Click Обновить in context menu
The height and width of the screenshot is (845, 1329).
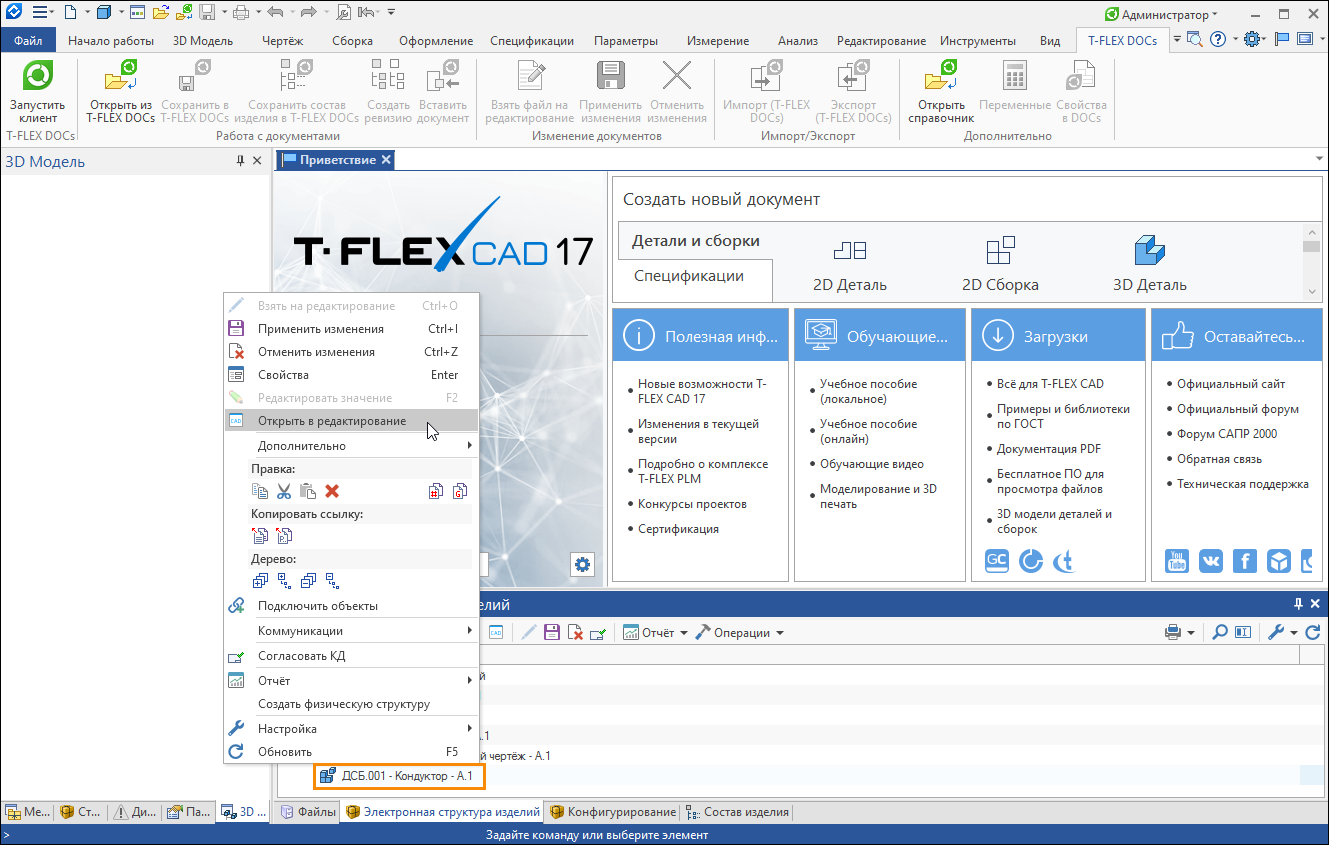tap(351, 752)
